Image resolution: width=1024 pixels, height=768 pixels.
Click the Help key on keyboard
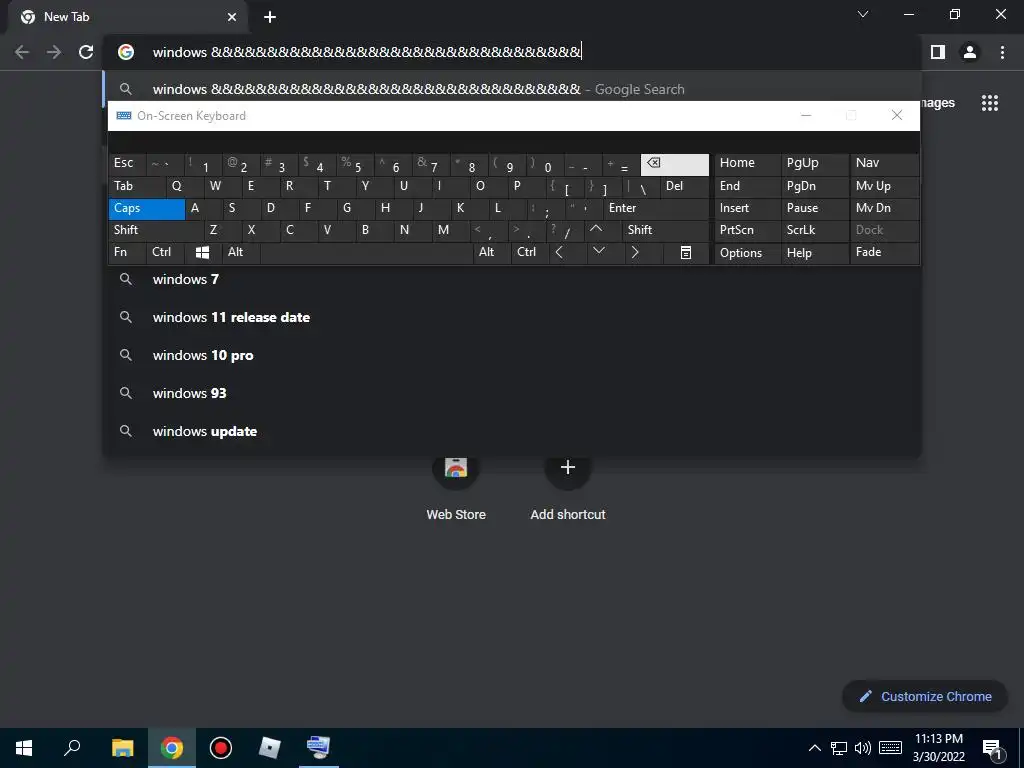814,253
